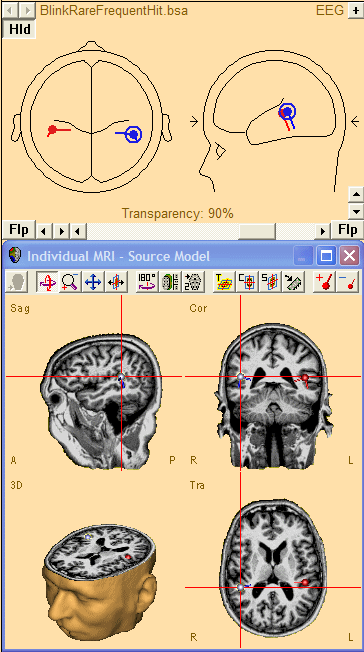Viewport: 364px width, 652px height.
Task: Click the Individual MRI - Source Model title
Action: [x=119, y=256]
